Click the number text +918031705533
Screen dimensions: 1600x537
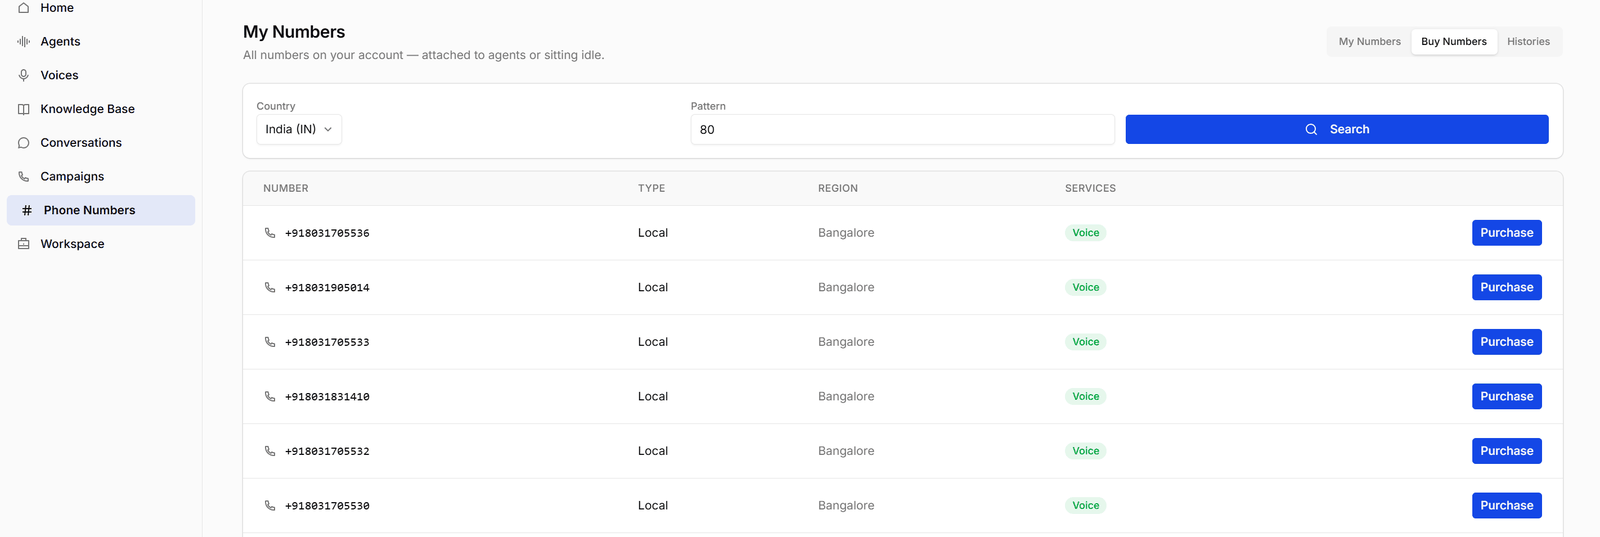(x=327, y=342)
